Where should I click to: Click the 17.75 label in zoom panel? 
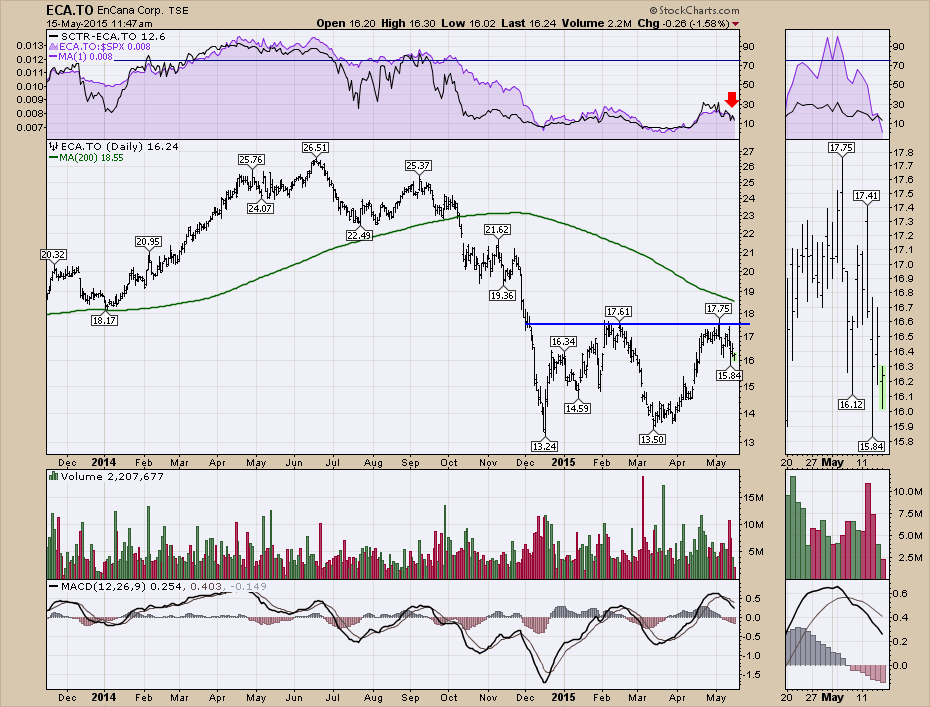[x=841, y=148]
